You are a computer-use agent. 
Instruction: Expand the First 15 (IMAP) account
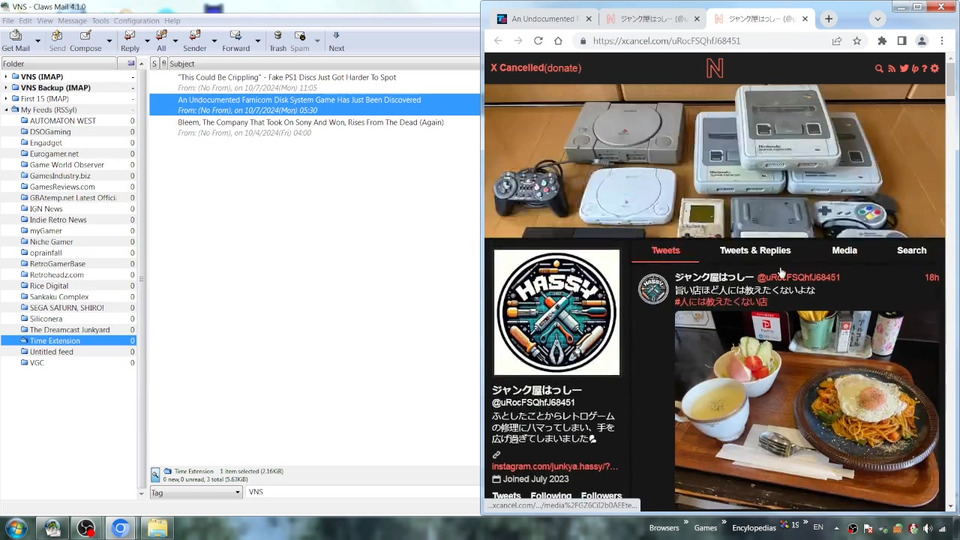click(x=6, y=99)
